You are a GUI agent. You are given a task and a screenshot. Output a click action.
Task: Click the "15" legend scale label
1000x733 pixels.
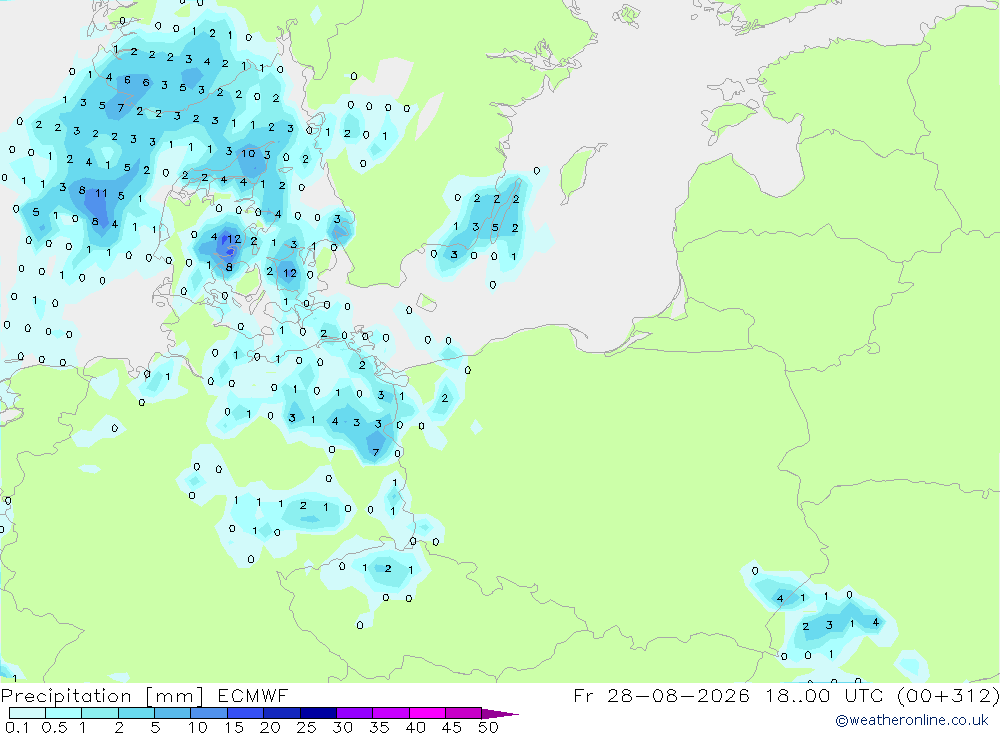coord(234,727)
